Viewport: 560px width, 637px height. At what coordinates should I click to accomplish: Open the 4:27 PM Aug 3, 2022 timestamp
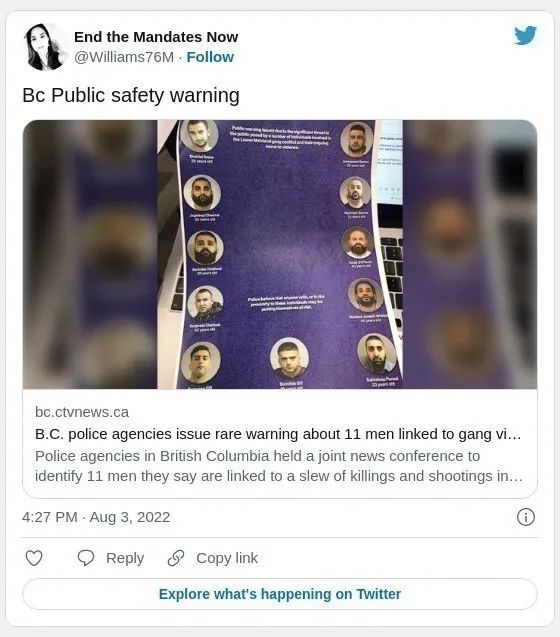click(x=96, y=517)
